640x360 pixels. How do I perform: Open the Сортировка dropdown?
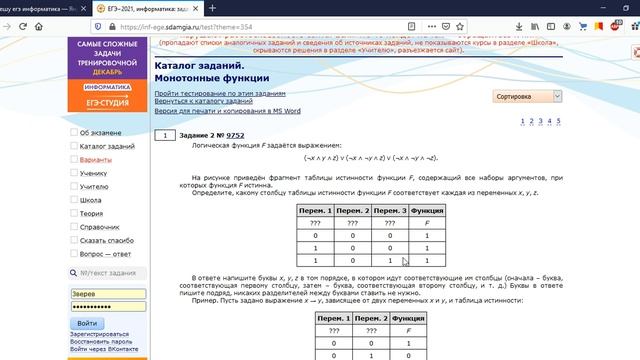tap(527, 96)
